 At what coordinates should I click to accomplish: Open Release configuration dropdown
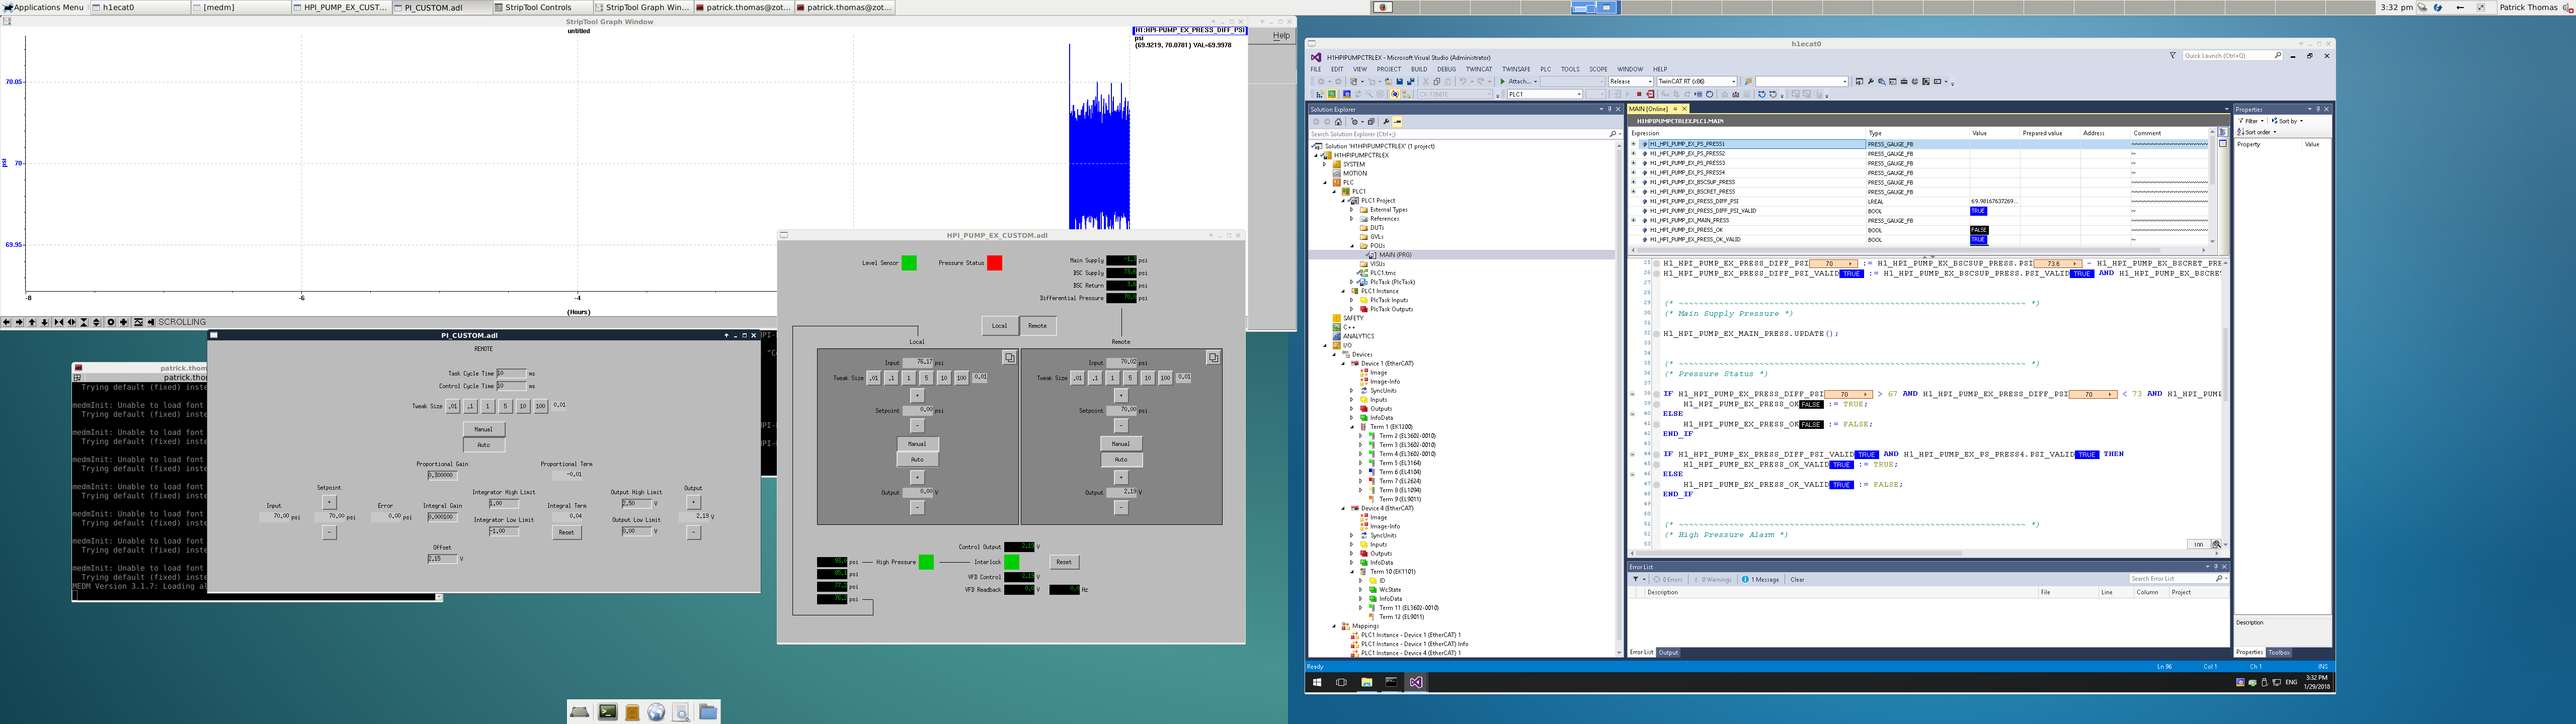coord(1631,81)
